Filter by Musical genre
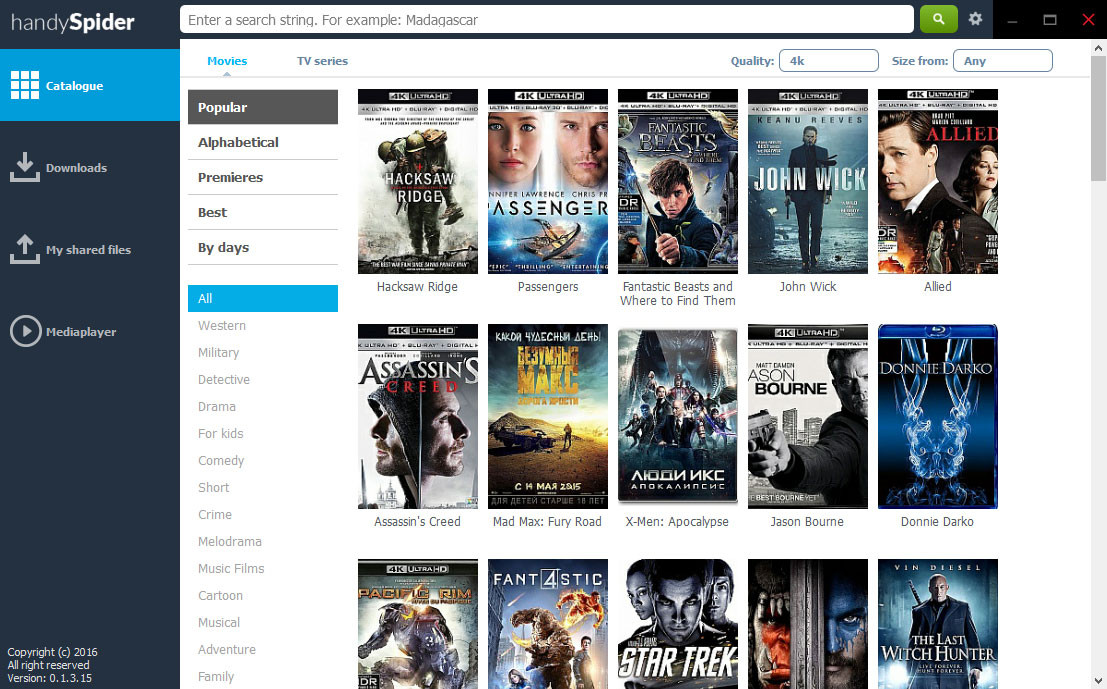 [219, 622]
